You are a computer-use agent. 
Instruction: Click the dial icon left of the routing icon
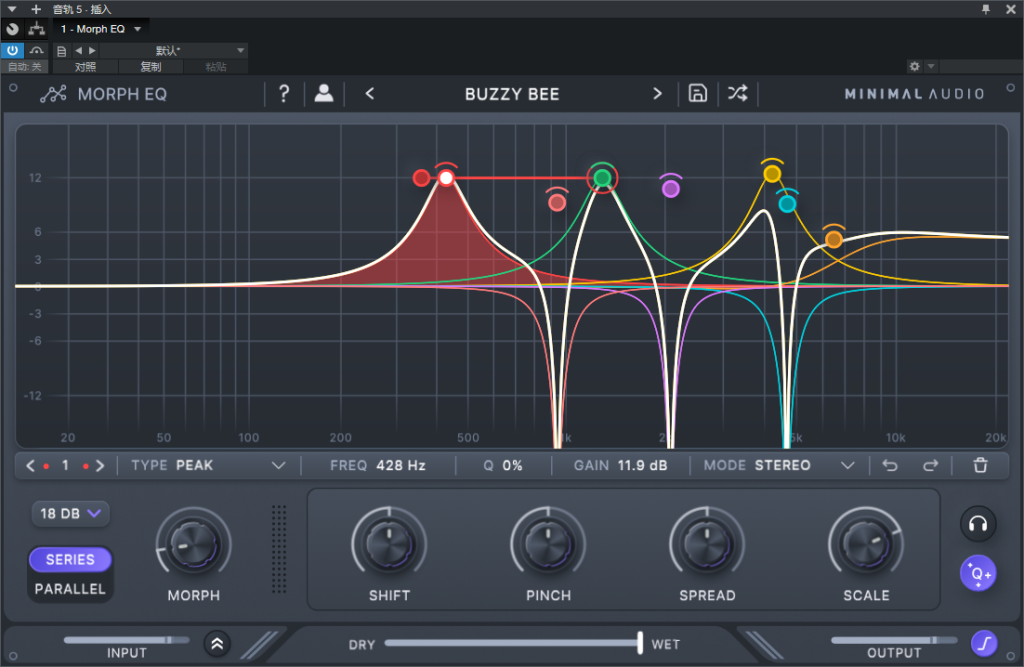[x=12, y=29]
